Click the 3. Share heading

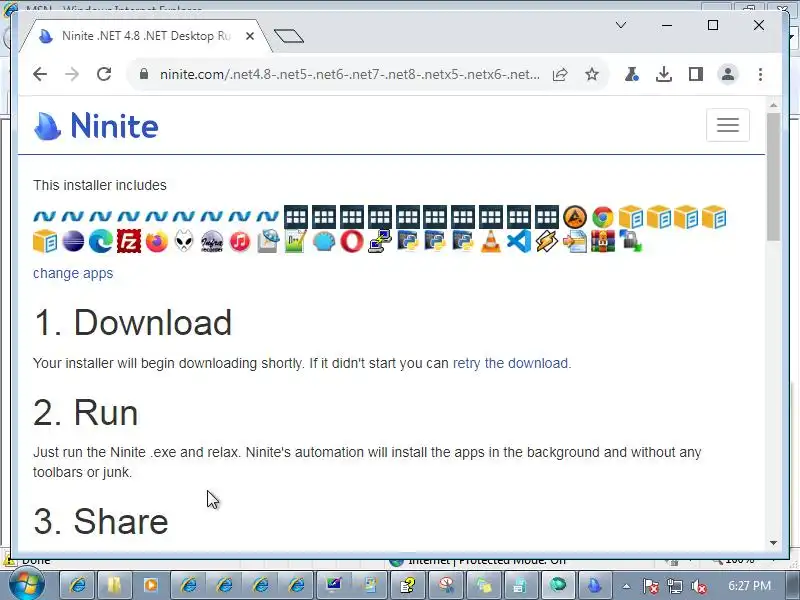101,521
